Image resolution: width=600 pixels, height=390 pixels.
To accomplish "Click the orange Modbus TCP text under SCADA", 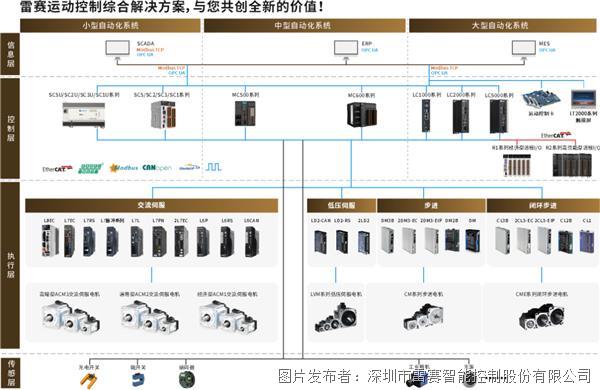I will pos(150,50).
